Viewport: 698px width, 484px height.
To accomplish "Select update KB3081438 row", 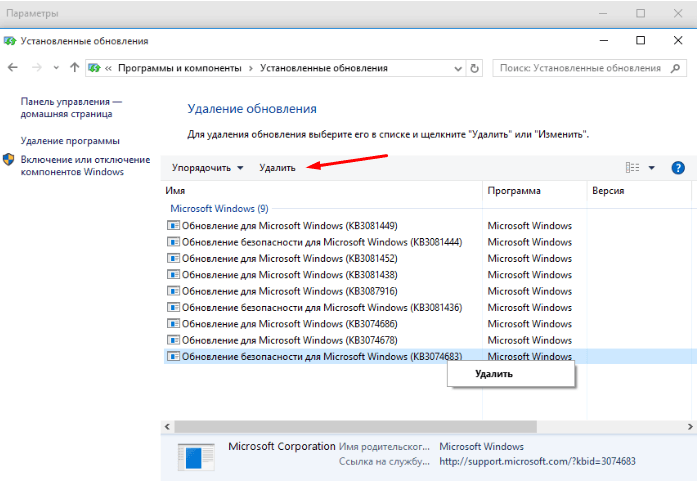I will click(430, 275).
